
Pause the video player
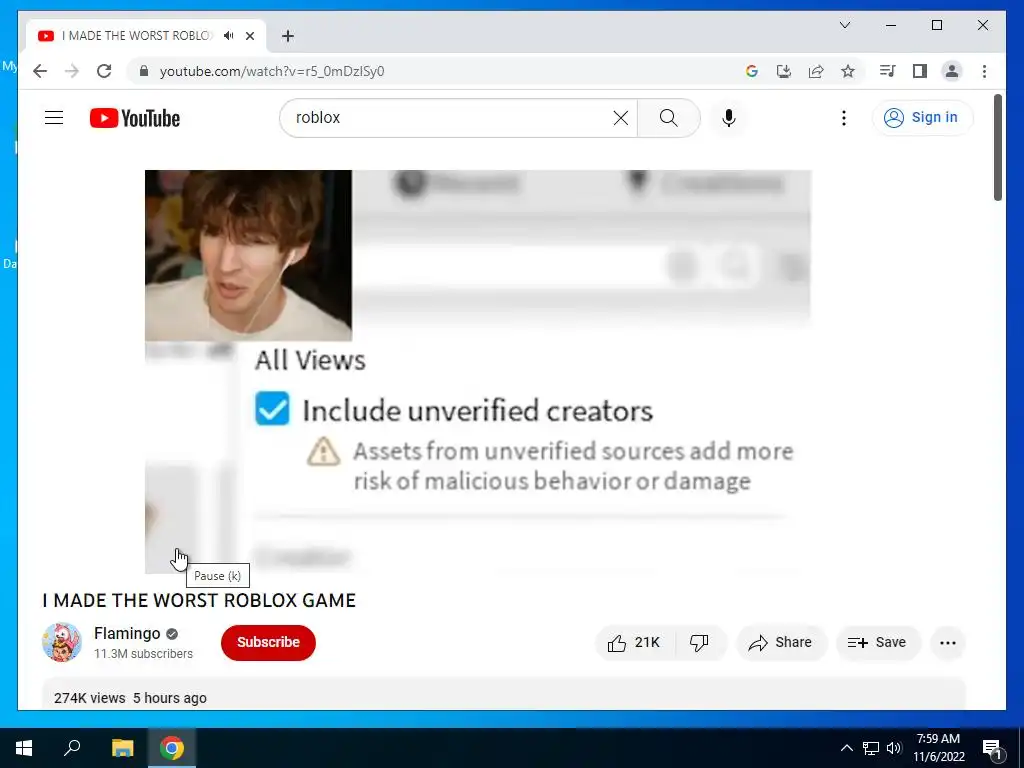(x=477, y=372)
